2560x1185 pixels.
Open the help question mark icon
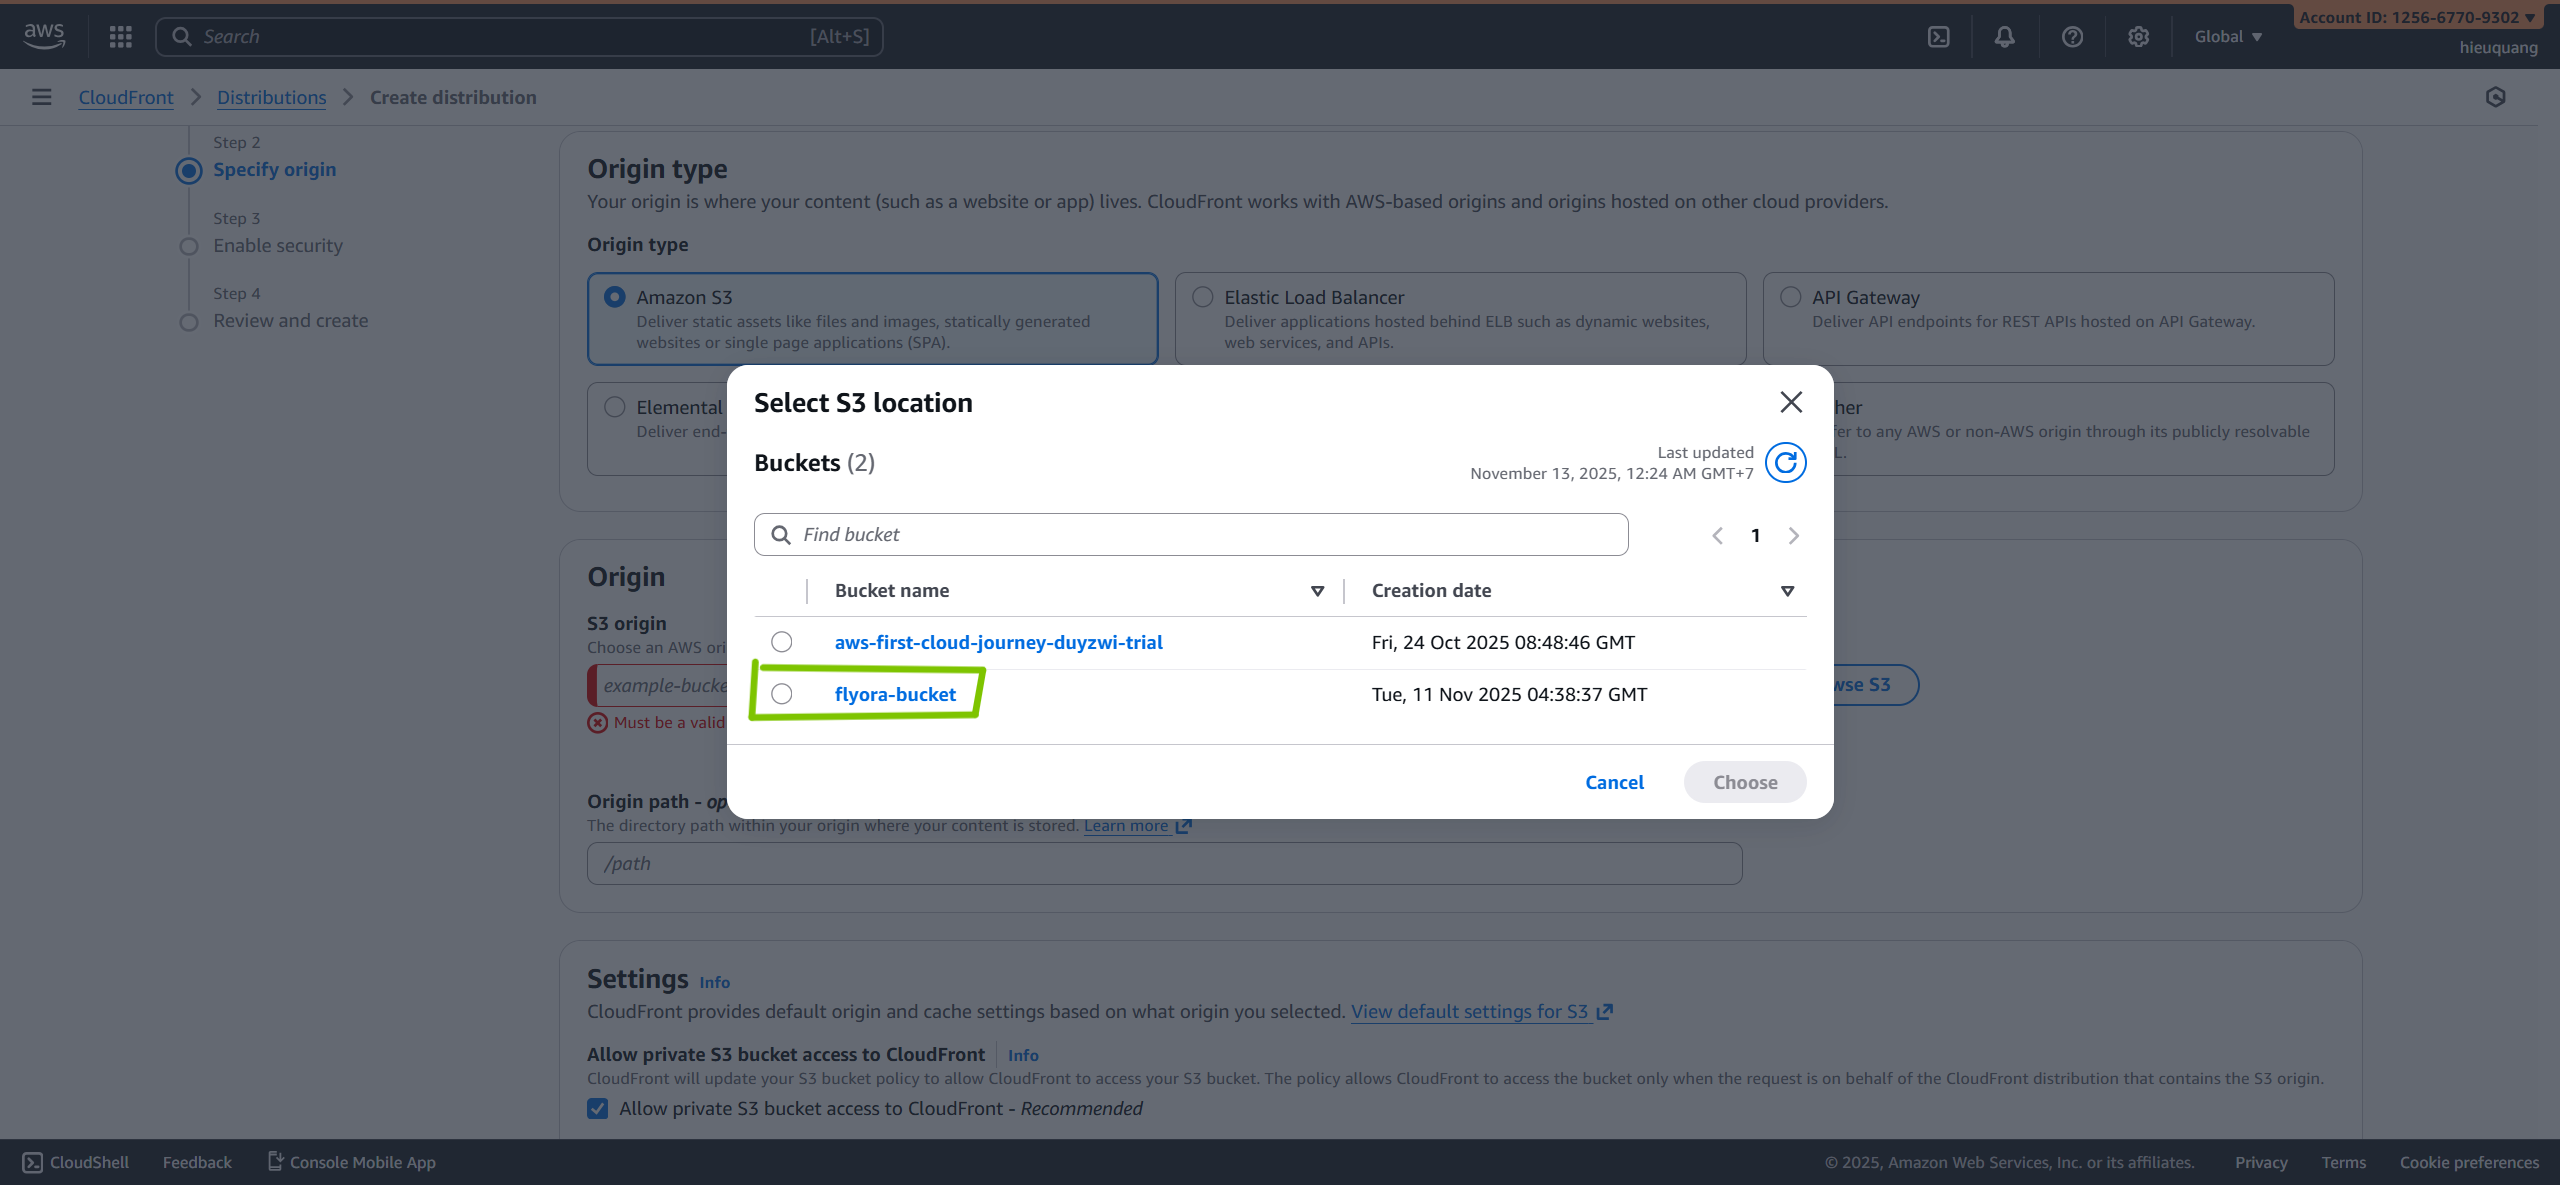coord(2072,37)
